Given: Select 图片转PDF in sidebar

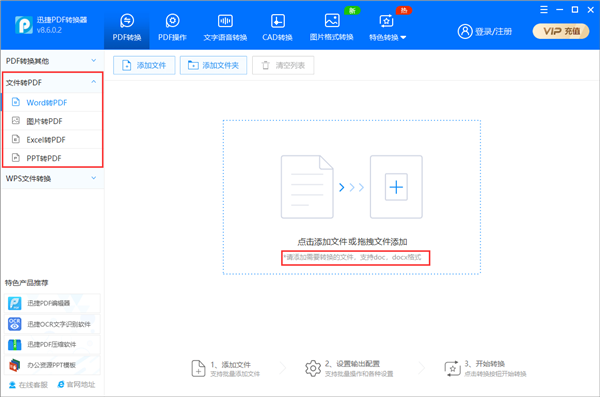Looking at the screenshot, I should click(x=52, y=121).
